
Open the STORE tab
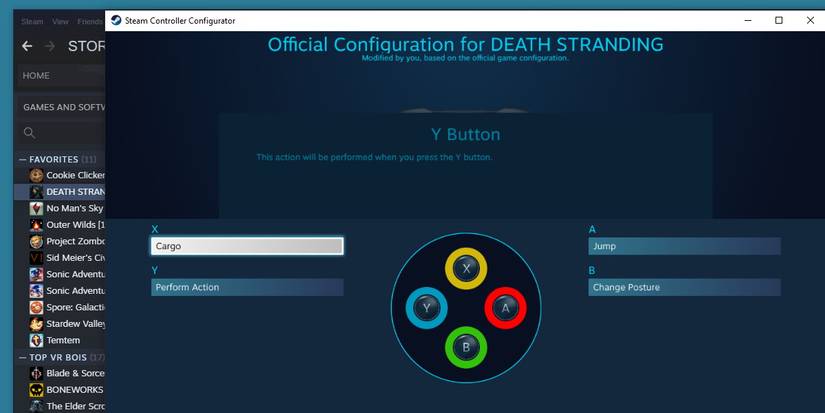[x=86, y=46]
